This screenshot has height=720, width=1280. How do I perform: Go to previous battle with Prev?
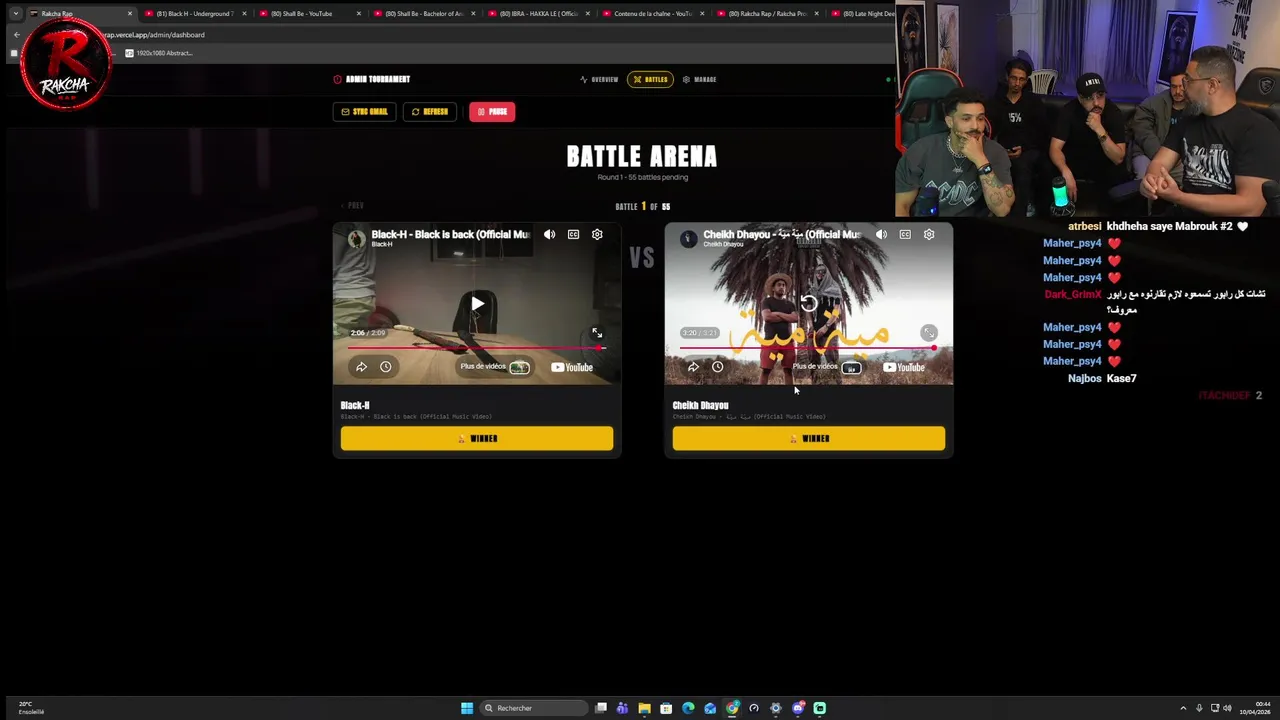[352, 206]
